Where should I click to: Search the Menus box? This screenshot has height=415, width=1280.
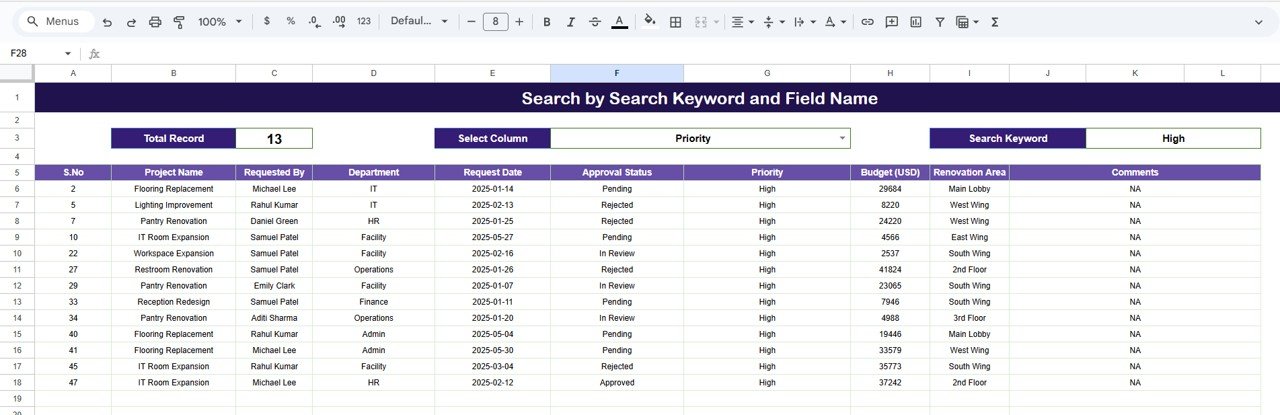(57, 21)
